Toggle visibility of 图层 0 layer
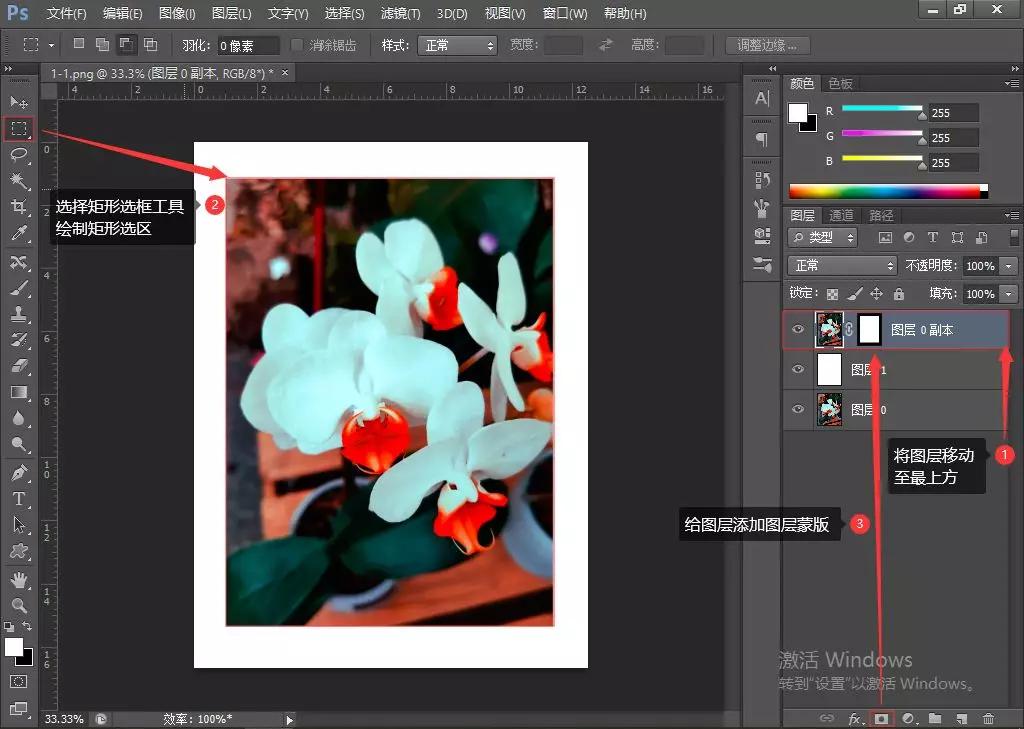1024x729 pixels. coord(798,409)
